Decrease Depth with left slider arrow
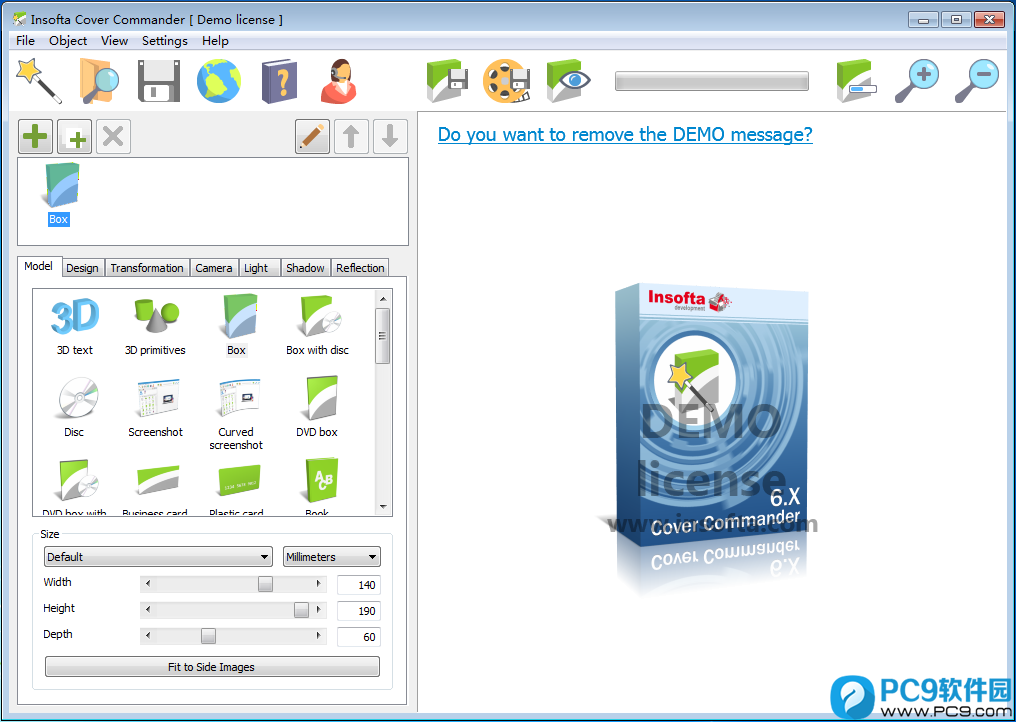The image size is (1016, 722). (x=148, y=636)
